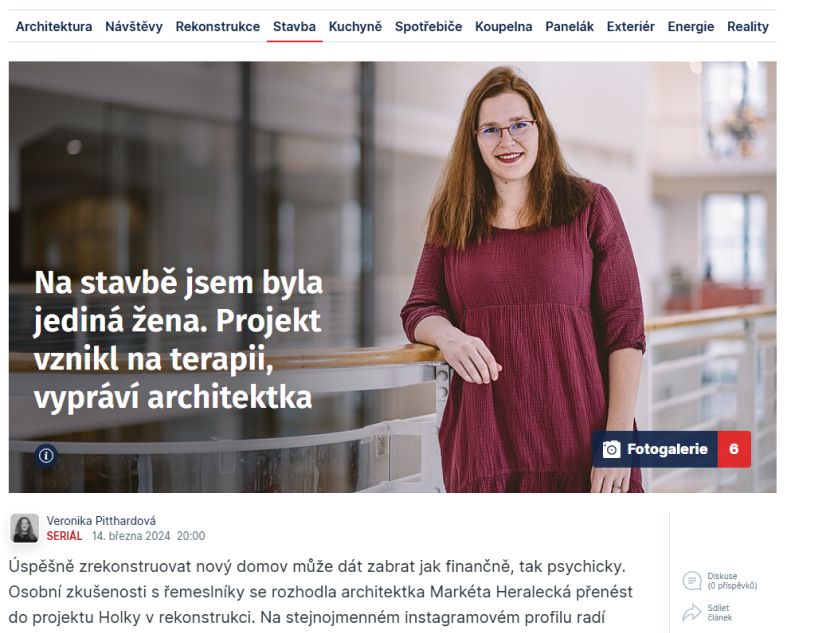Open author link Veronika Pitthardová
Viewport: 830px width, 633px height.
tap(101, 521)
